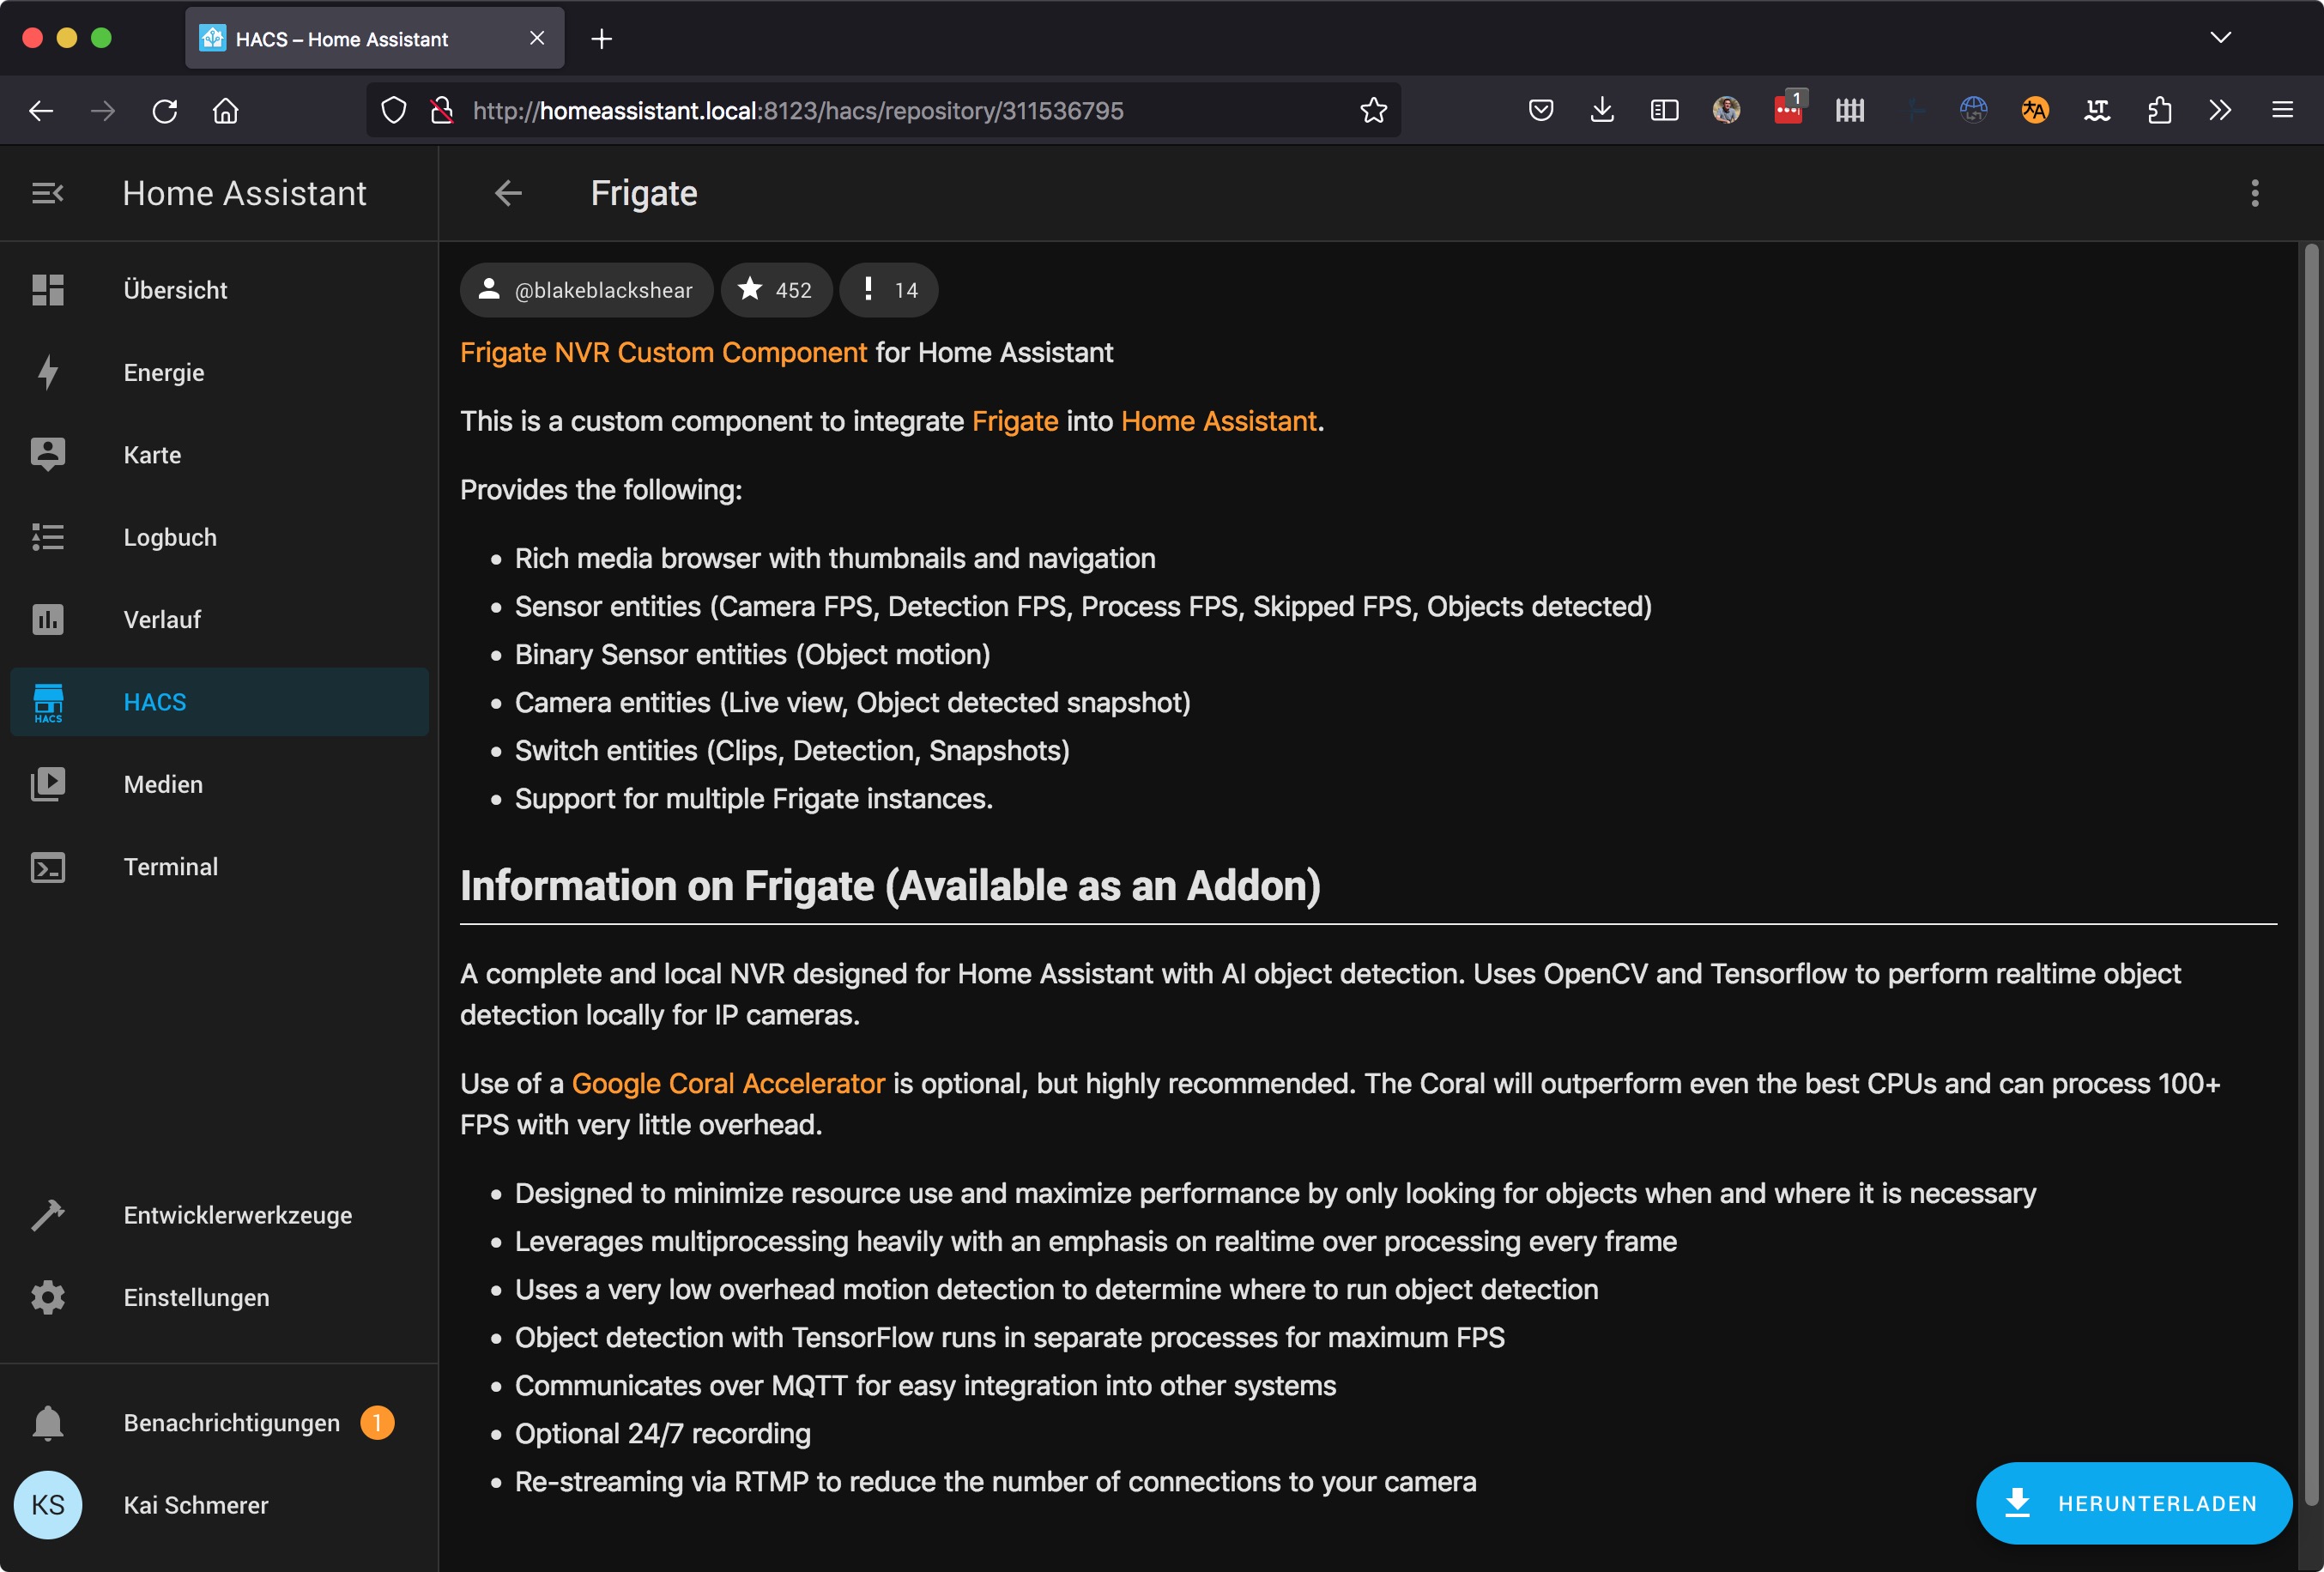Expand the Firefox tab list chevron

coord(2220,38)
